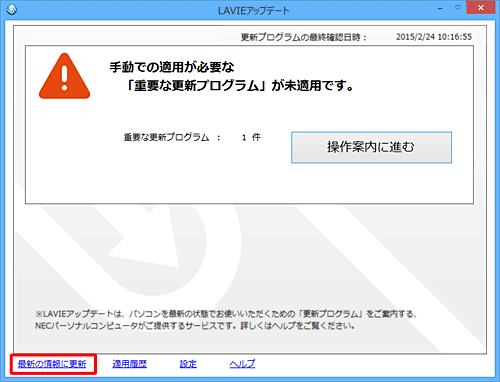This screenshot has height=382, width=500.
Task: Click the text 「重要な更新プログラム」が未適用です。
Action: tap(239, 86)
